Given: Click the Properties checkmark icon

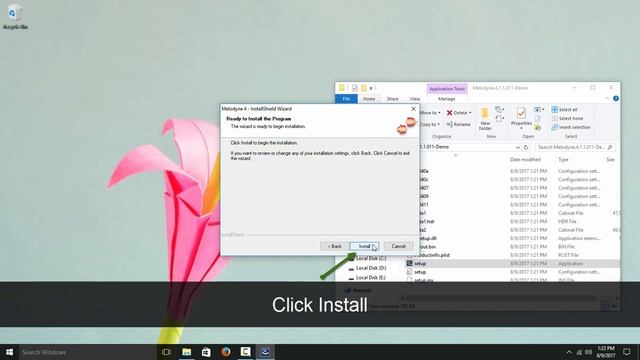Looking at the screenshot, I should click(521, 113).
